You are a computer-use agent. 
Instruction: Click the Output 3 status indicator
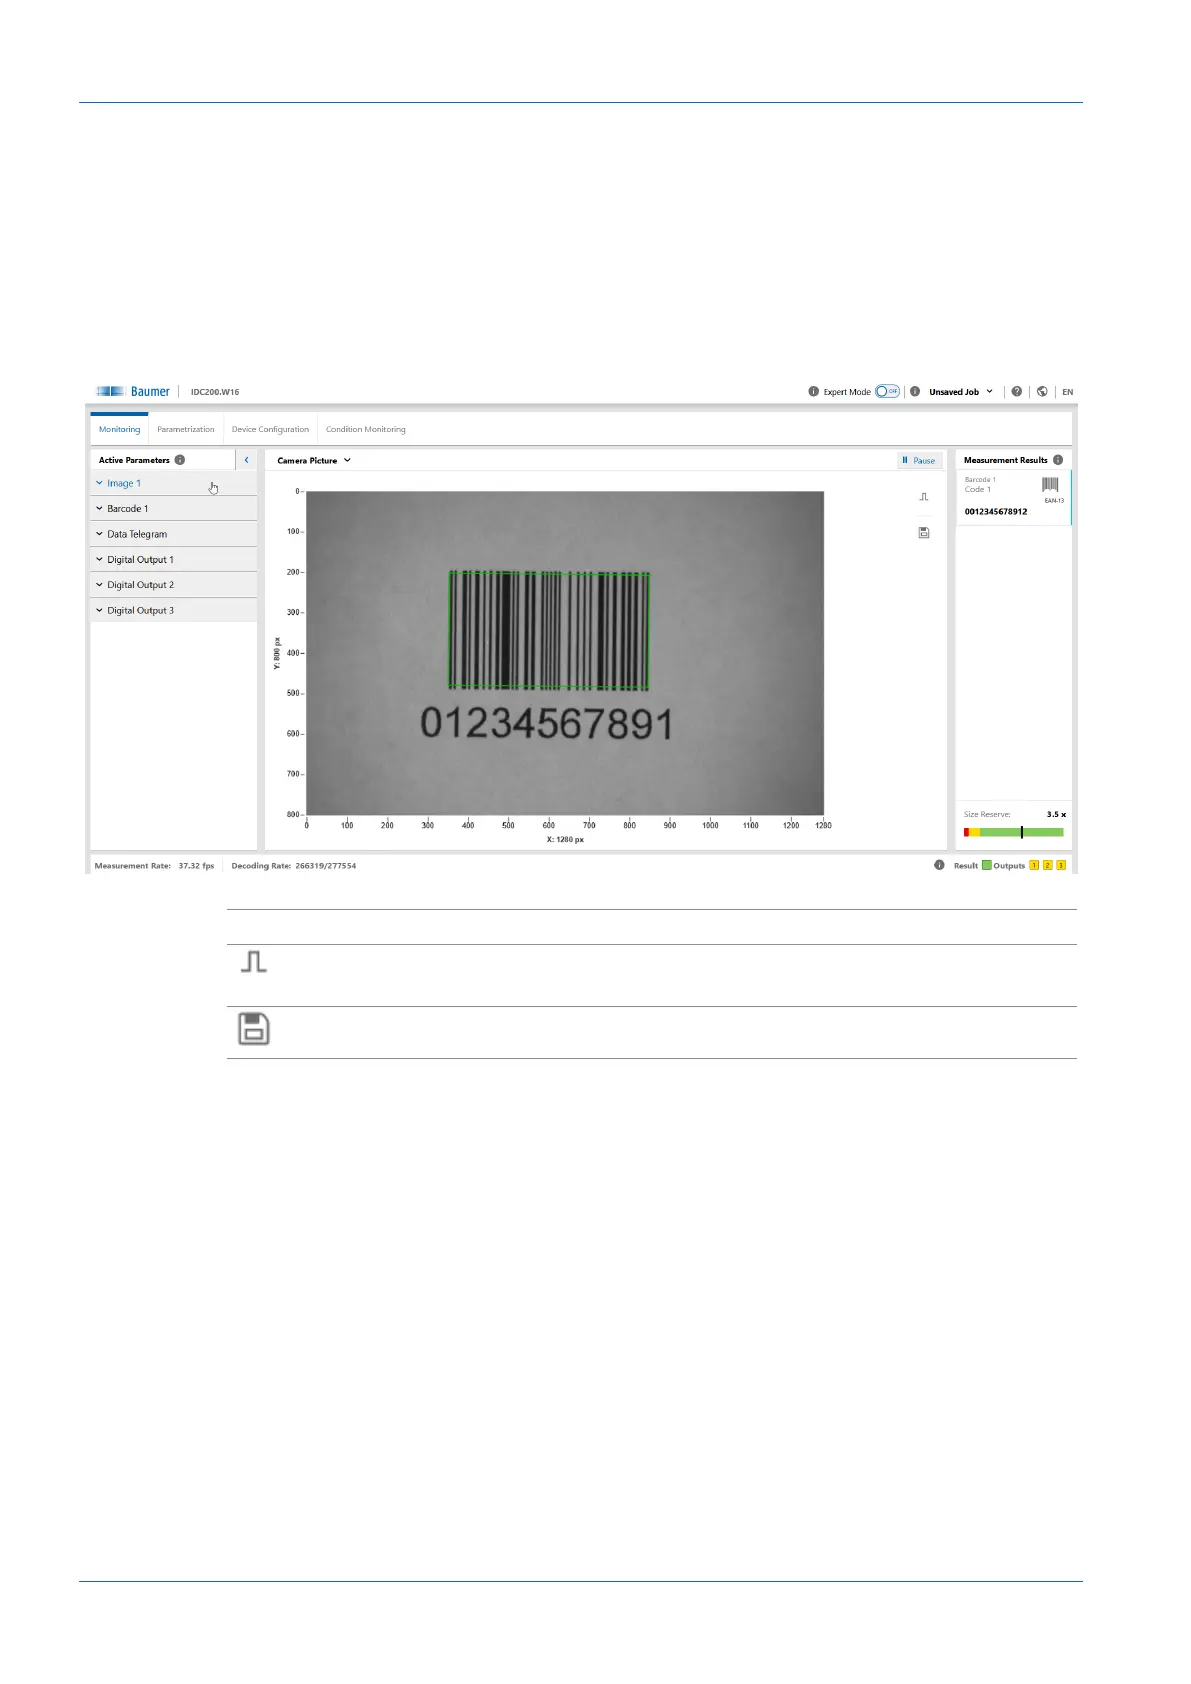click(x=1061, y=865)
